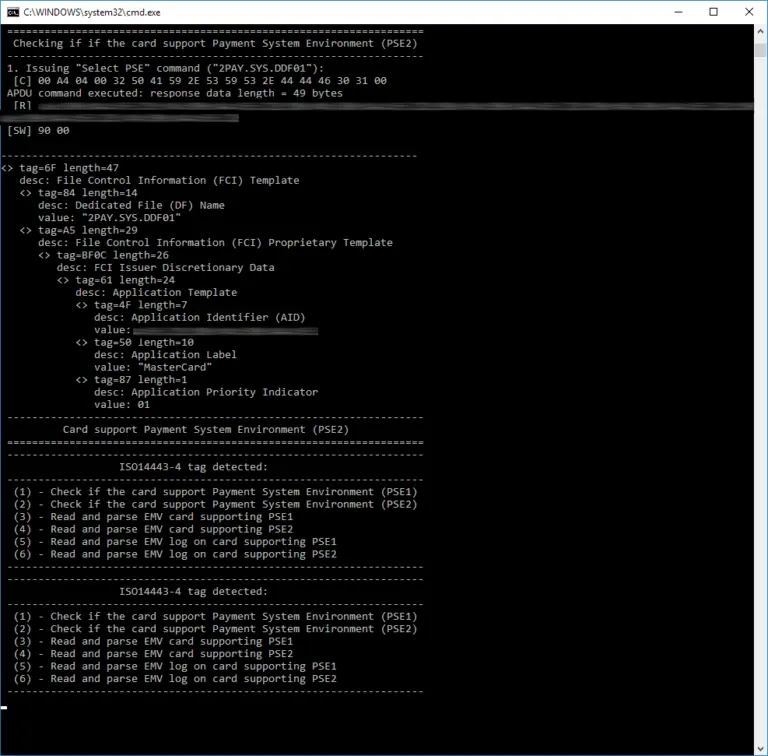Click option (6) EMV log PSE2, second menu

[x=175, y=679]
